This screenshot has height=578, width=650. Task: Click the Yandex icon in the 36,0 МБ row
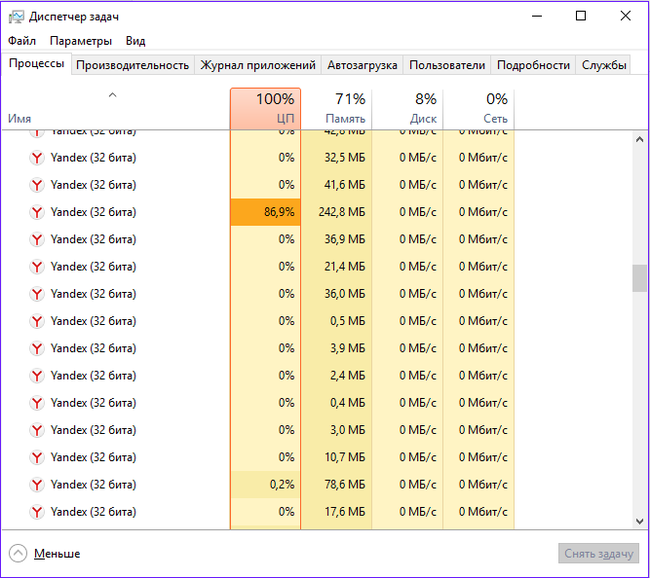(37, 294)
